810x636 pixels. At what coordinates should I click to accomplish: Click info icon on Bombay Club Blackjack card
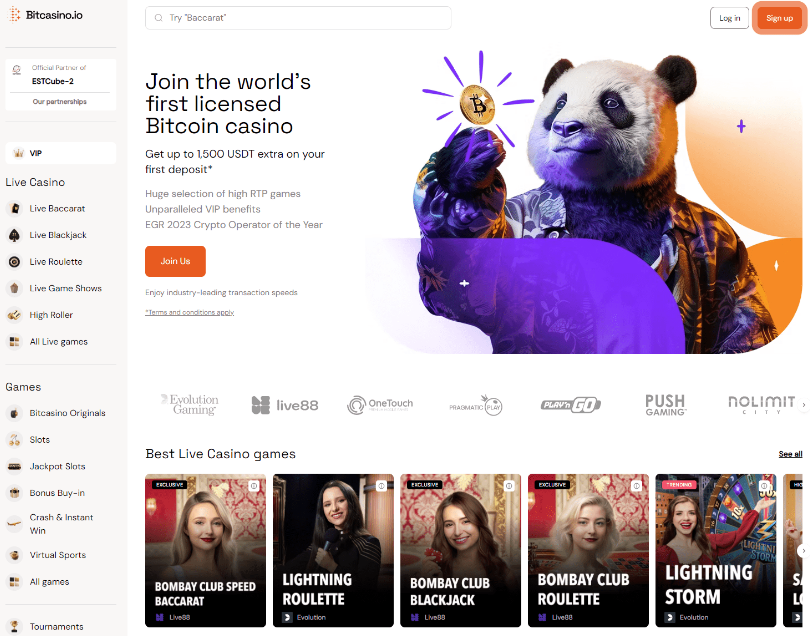509,486
